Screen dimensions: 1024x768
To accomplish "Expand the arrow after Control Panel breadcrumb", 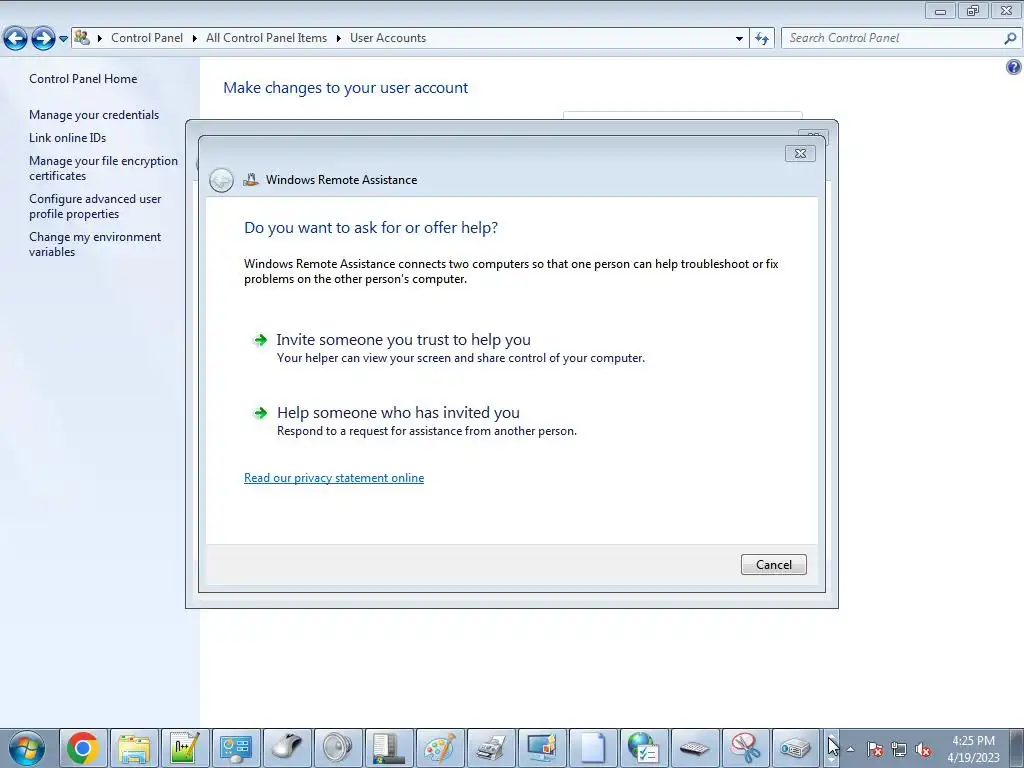I will point(195,38).
